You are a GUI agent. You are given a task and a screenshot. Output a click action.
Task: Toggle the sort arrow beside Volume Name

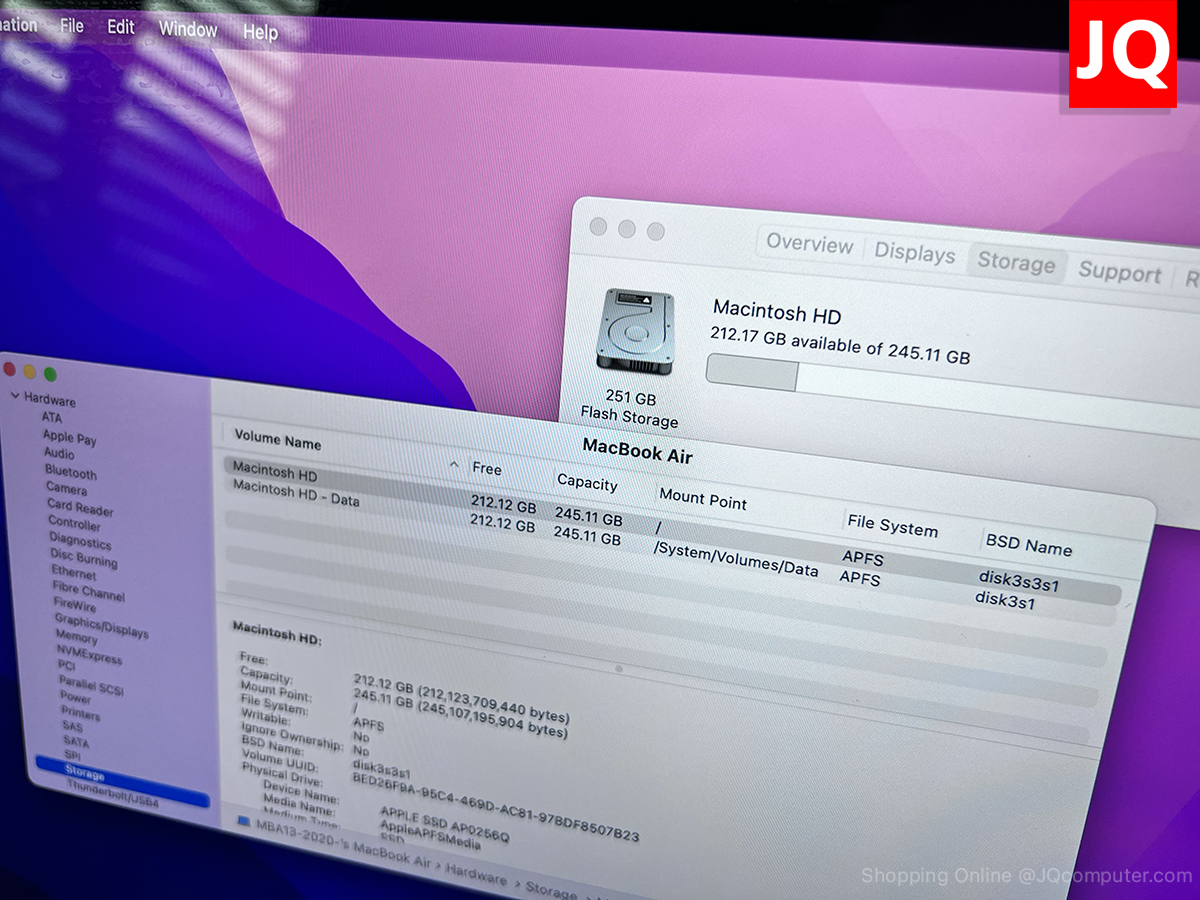coord(455,466)
